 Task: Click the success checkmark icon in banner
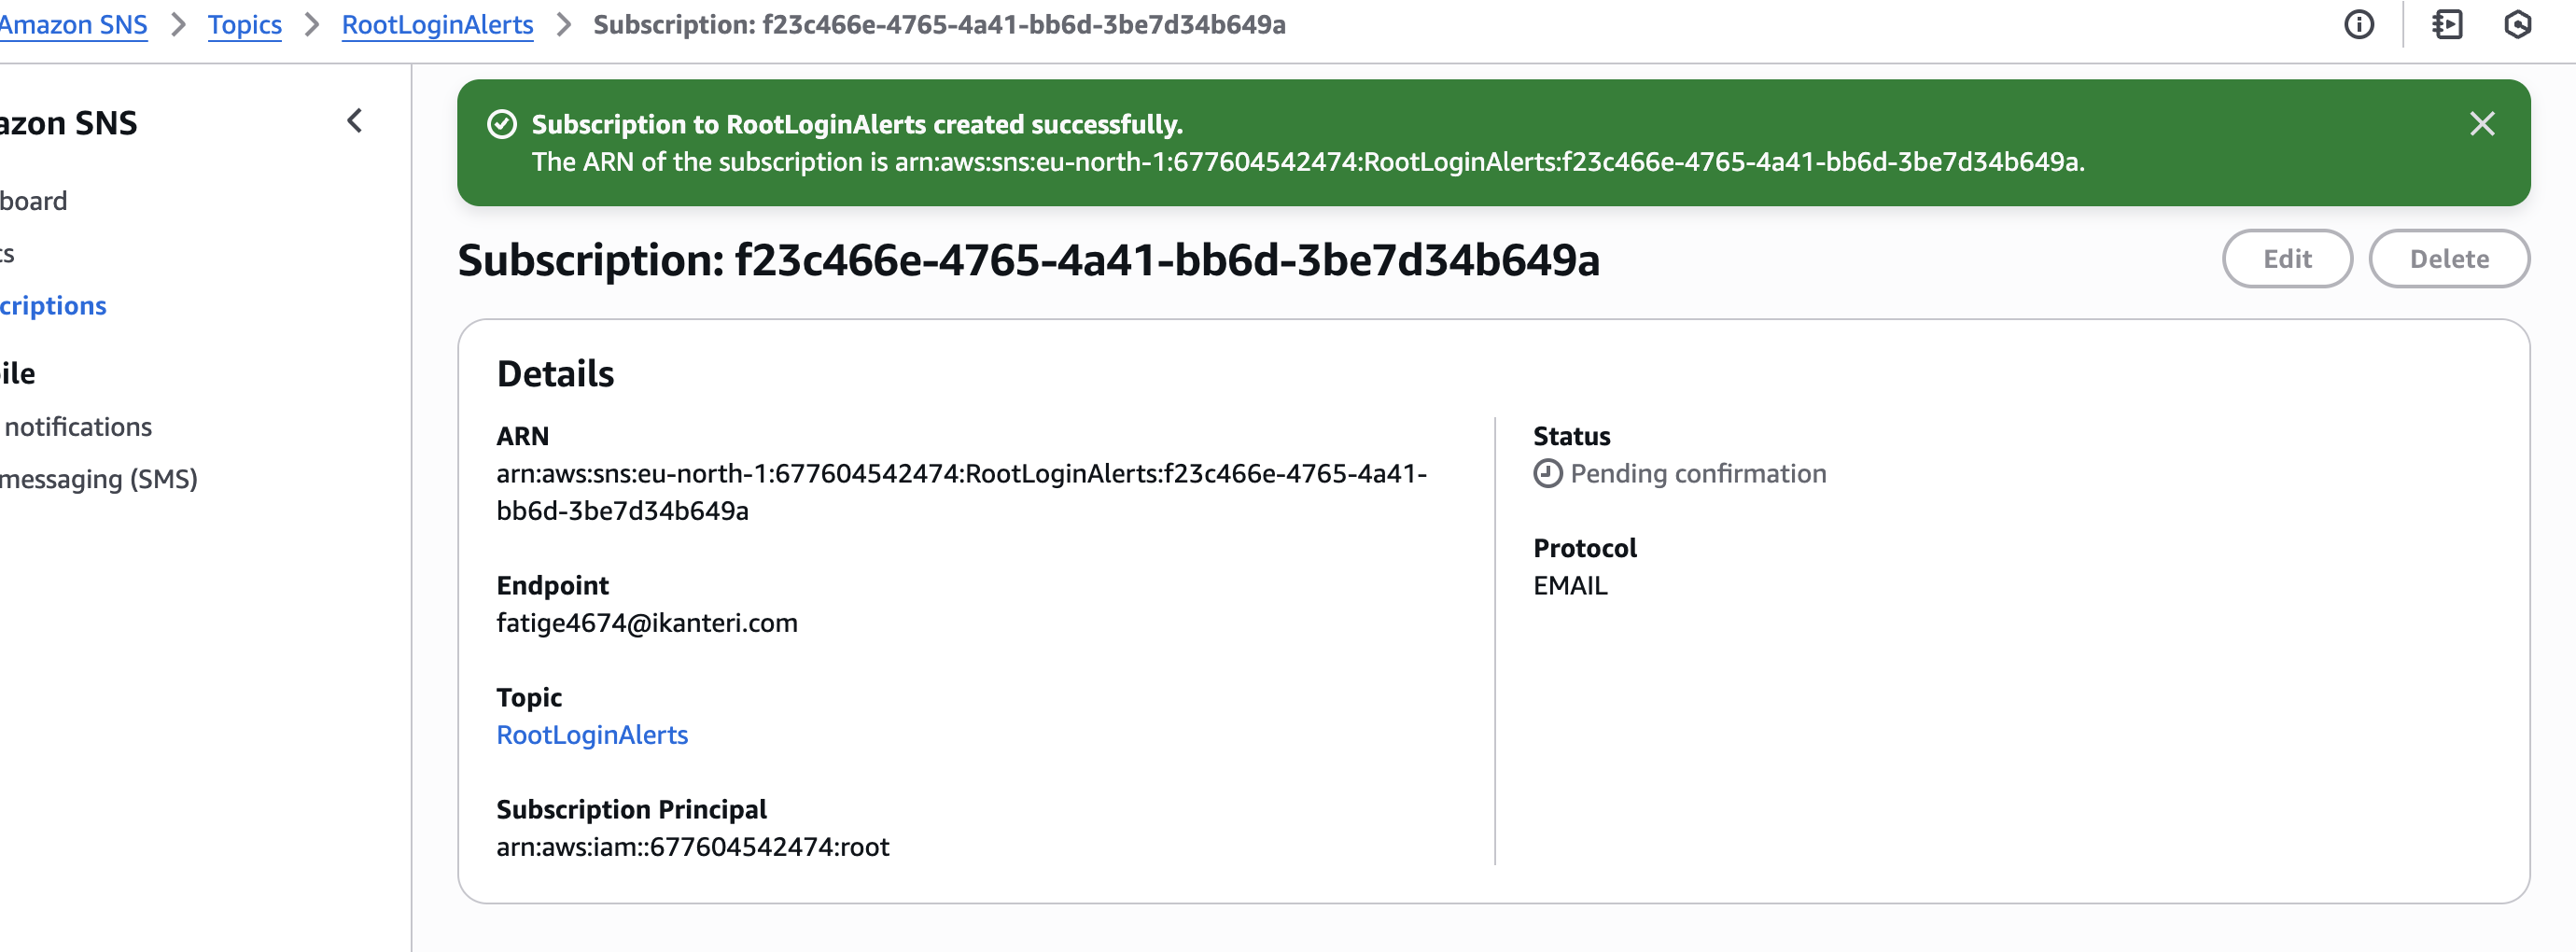pos(501,124)
